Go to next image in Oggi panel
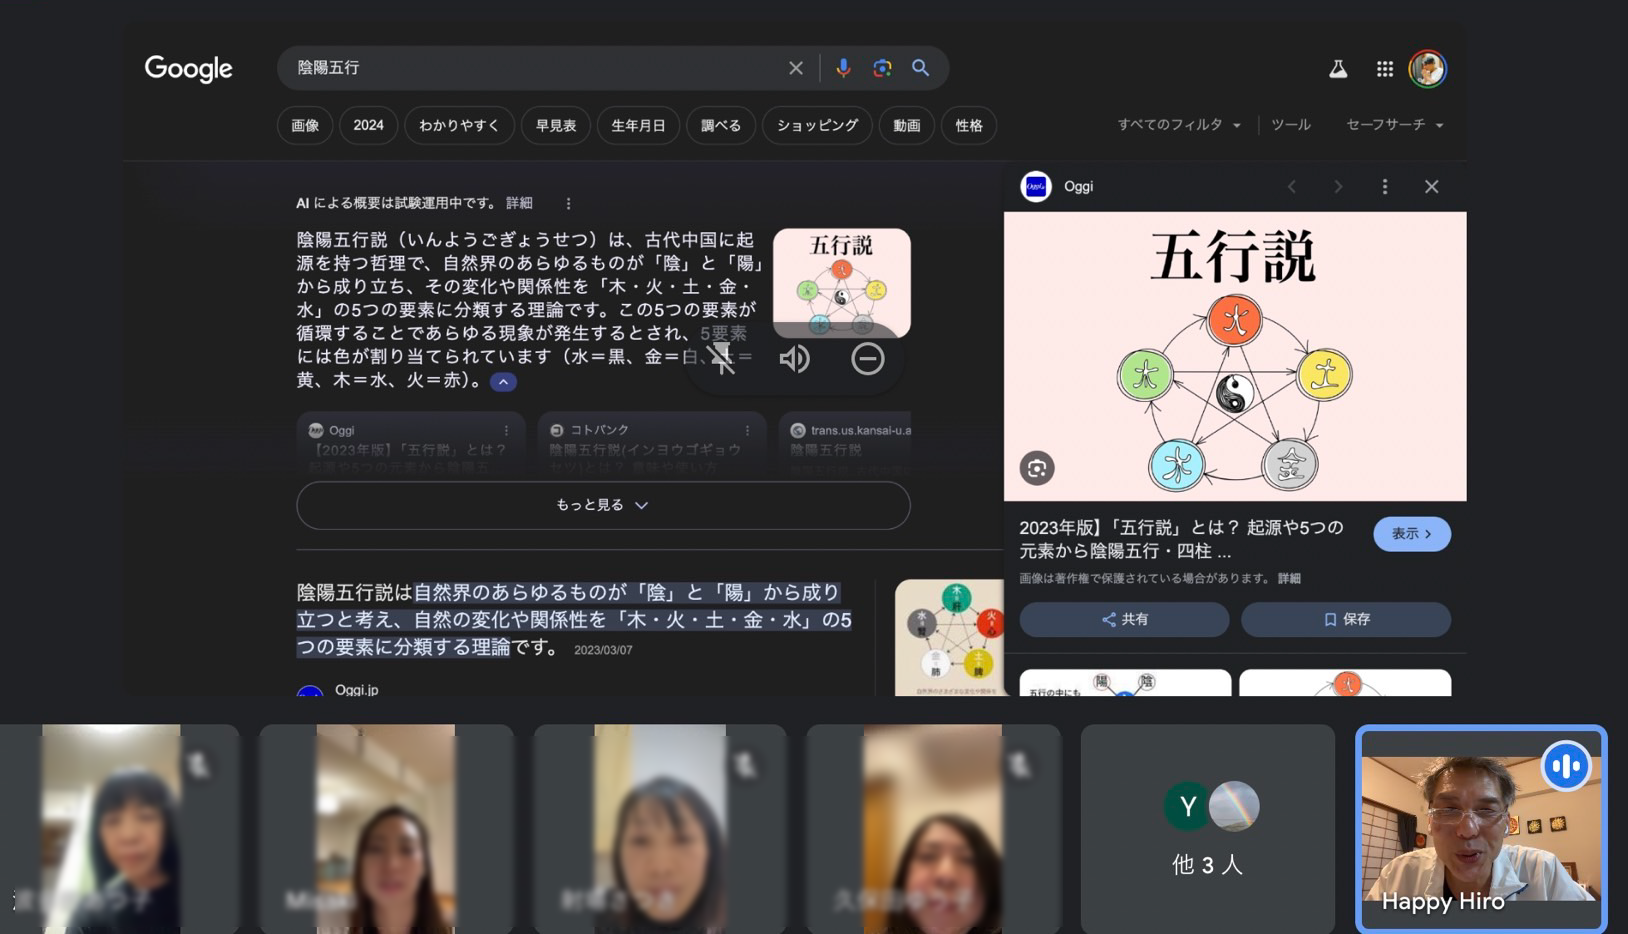This screenshot has width=1628, height=934. click(x=1337, y=187)
